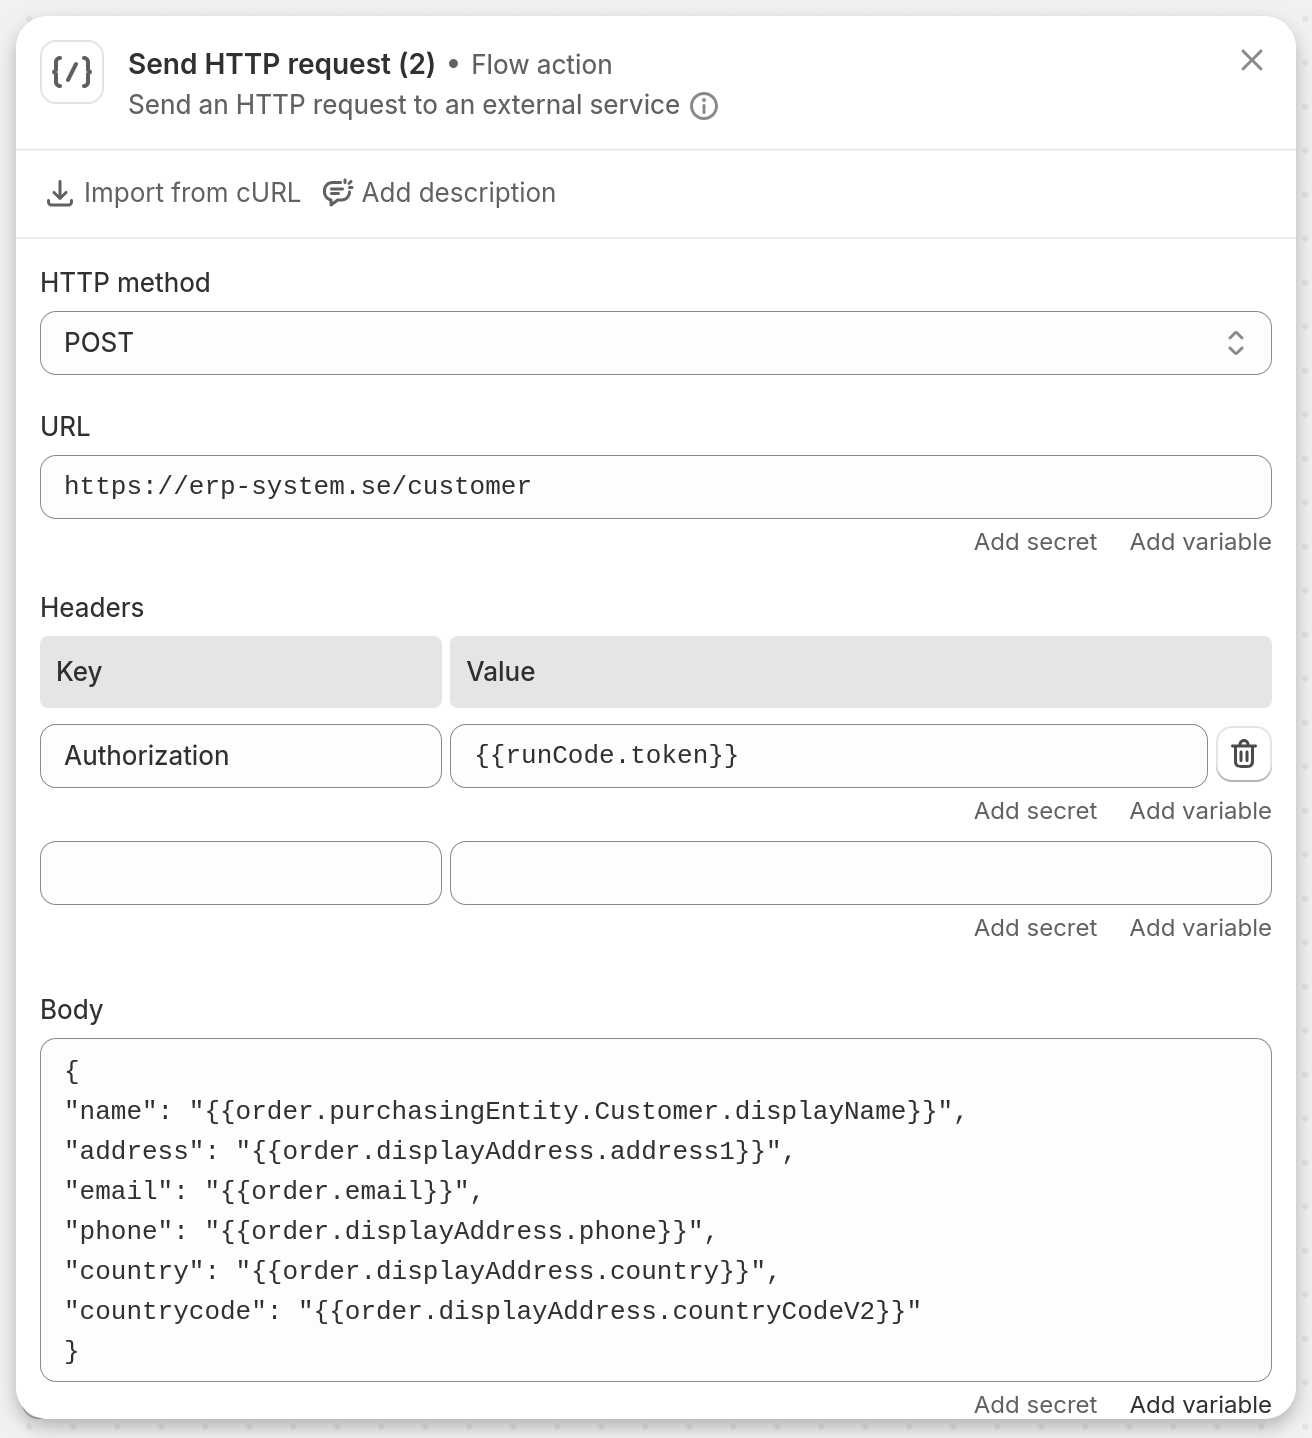Click Add secret under the URL field
The height and width of the screenshot is (1438, 1312).
tap(1035, 541)
